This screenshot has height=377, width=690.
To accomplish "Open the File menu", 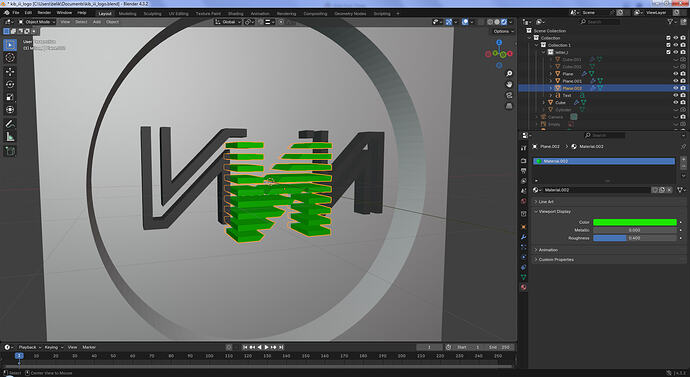I will pos(15,13).
